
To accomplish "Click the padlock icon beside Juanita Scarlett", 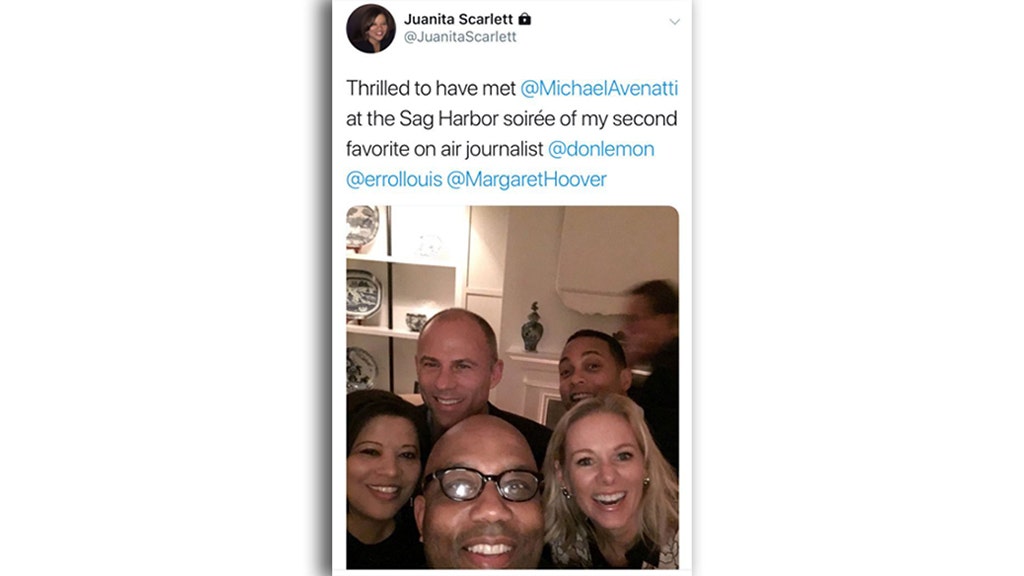I will pyautogui.click(x=524, y=19).
